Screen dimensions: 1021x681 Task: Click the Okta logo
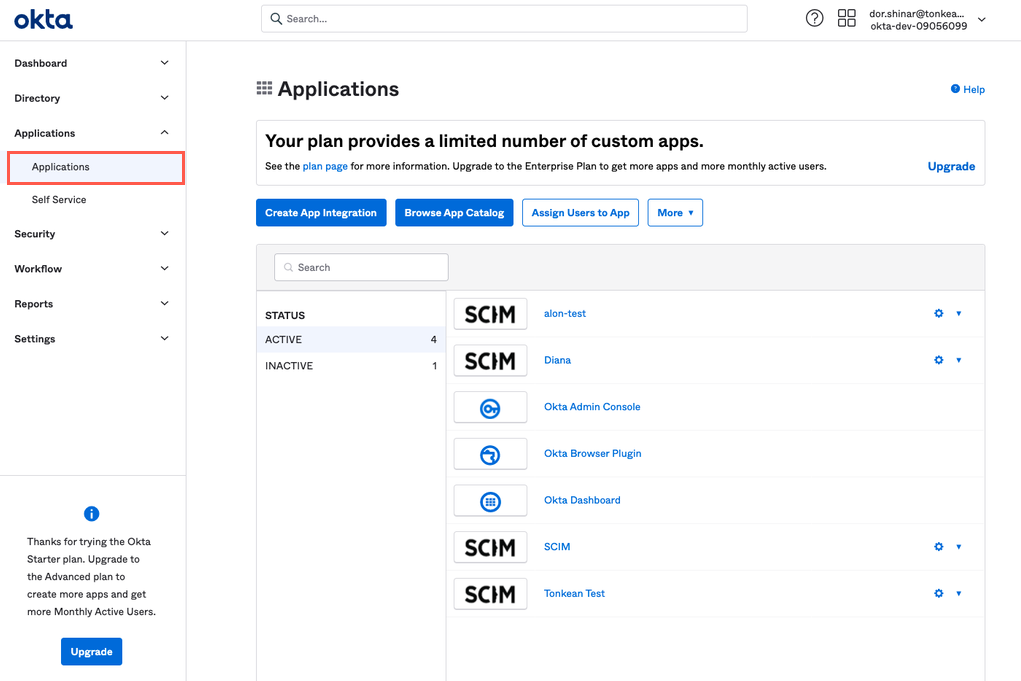click(x=43, y=19)
